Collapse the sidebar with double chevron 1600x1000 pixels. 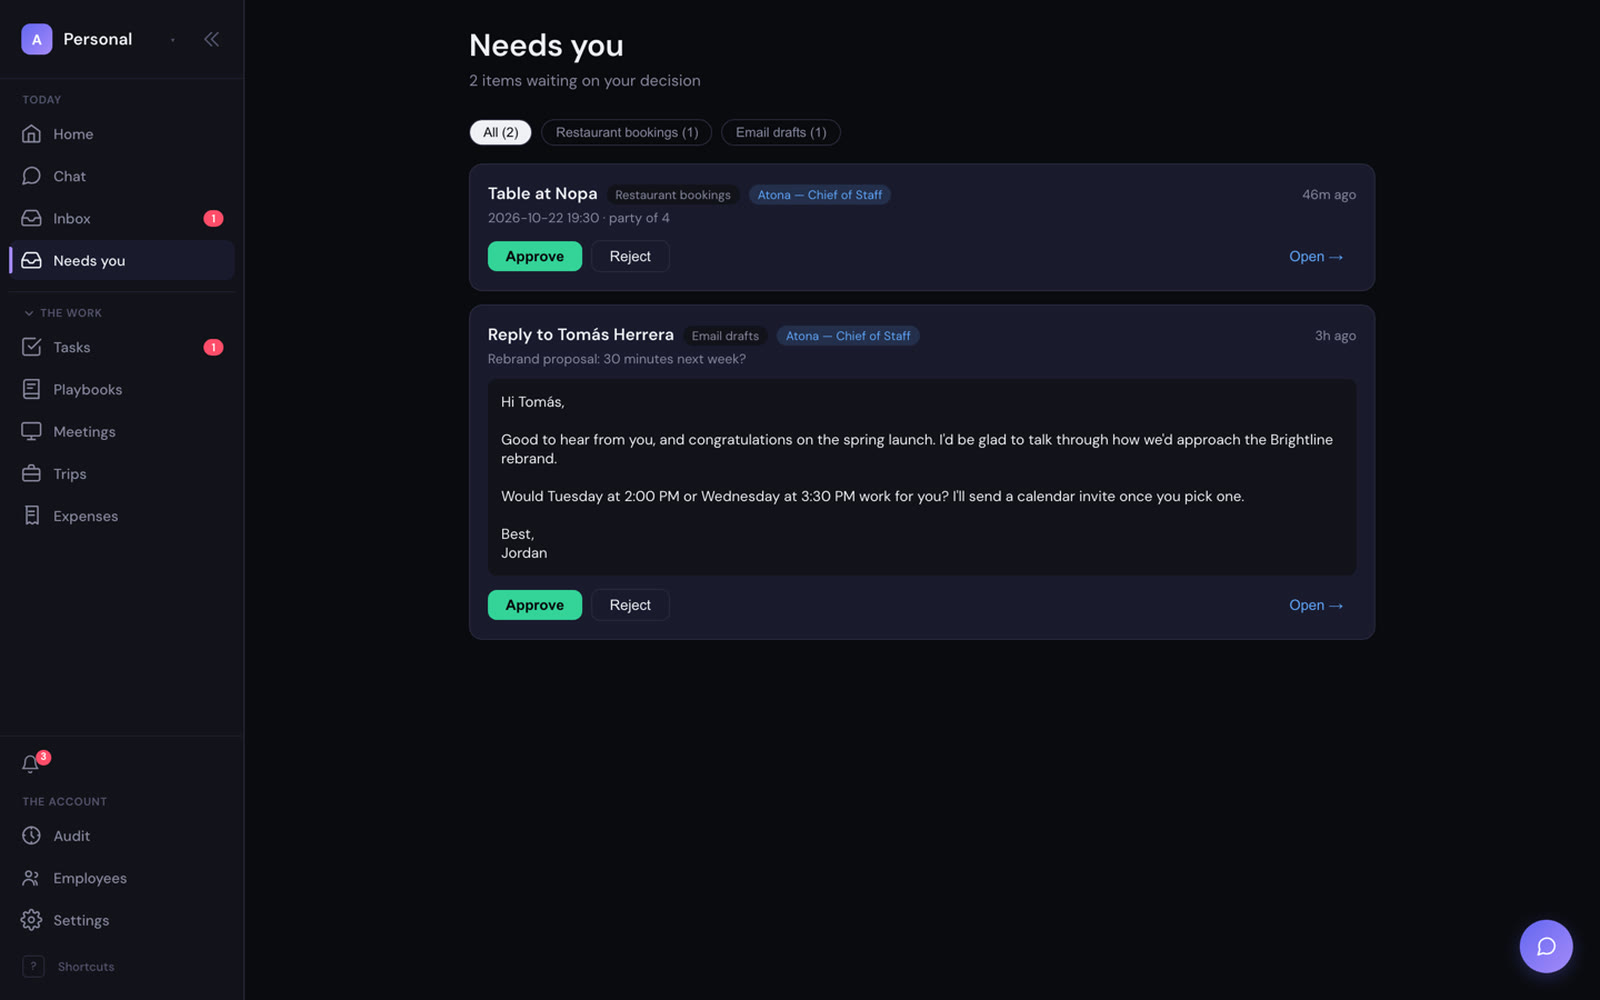211,39
